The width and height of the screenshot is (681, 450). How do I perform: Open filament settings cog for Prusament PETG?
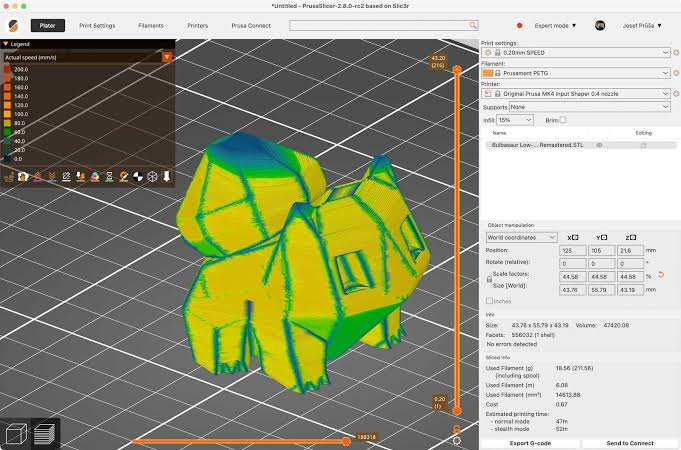[x=676, y=73]
